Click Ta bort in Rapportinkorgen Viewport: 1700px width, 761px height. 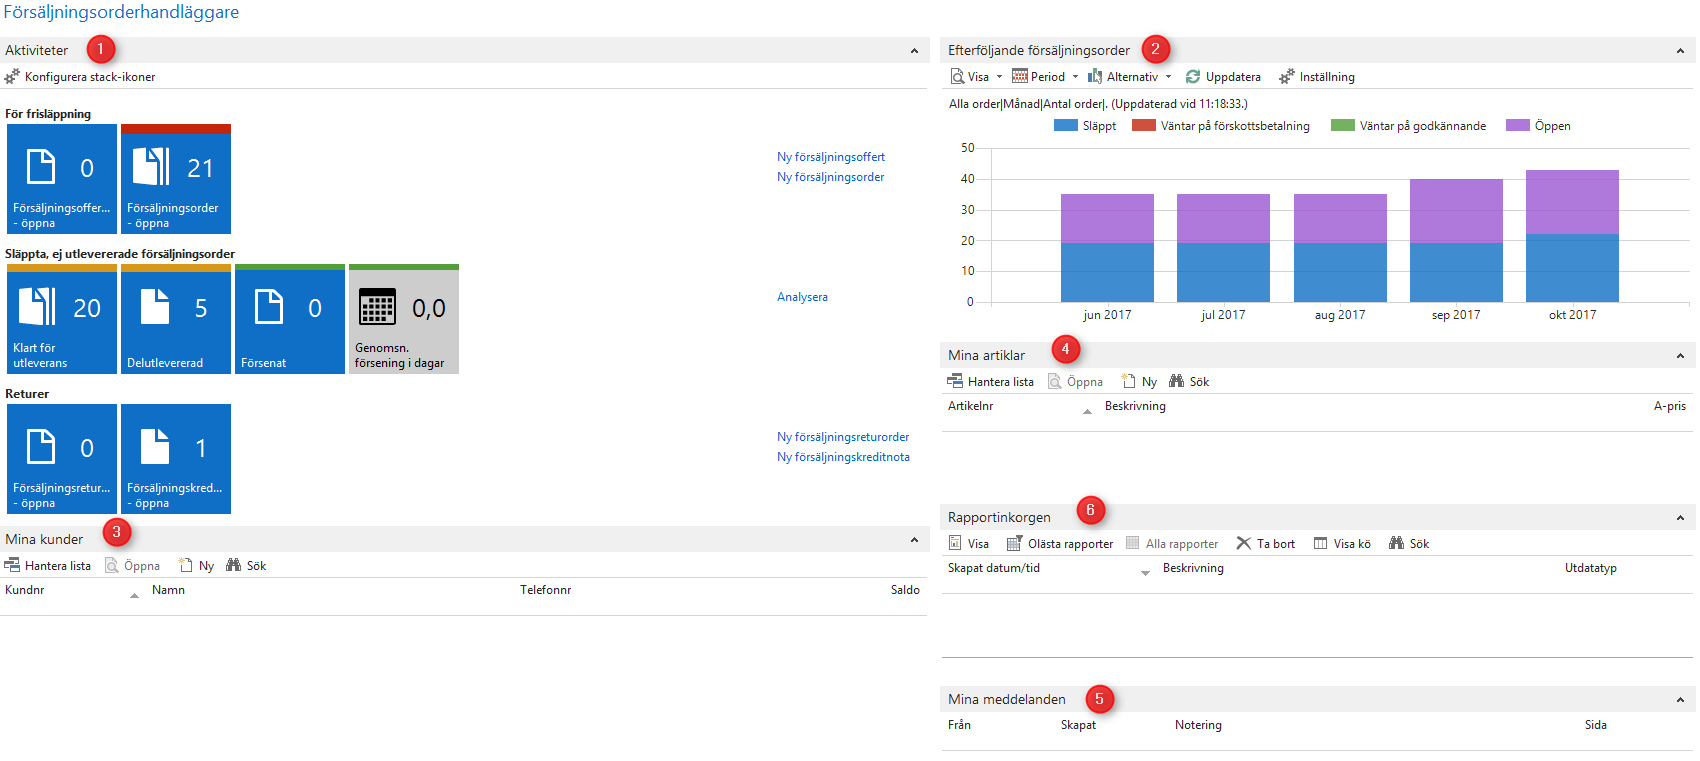[x=1265, y=544]
